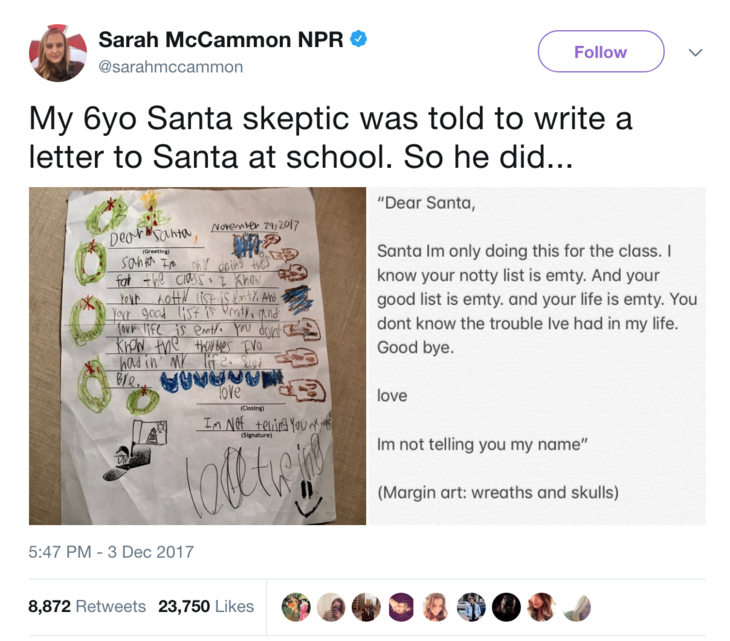Click the @sarahmccammon handle
The height and width of the screenshot is (641, 730).
click(x=170, y=67)
